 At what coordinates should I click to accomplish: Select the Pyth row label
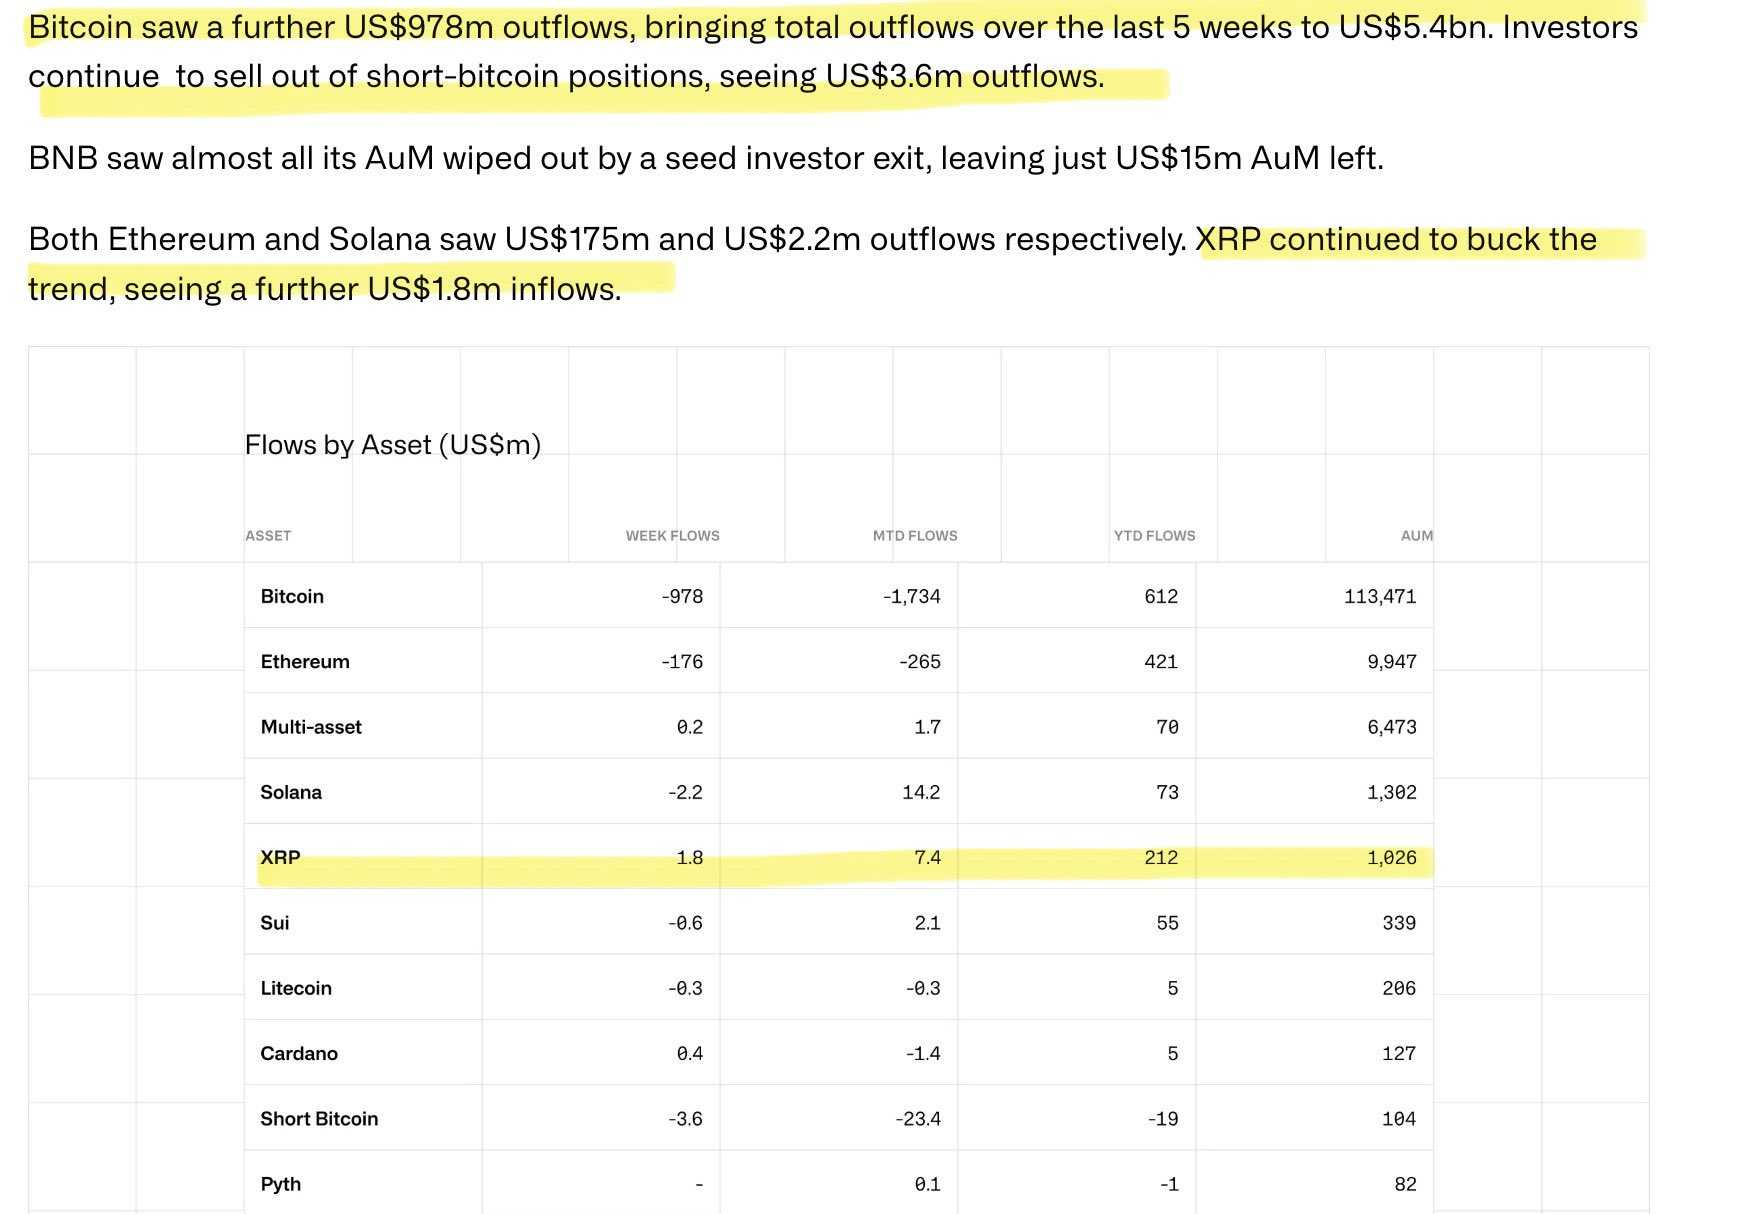[281, 1184]
